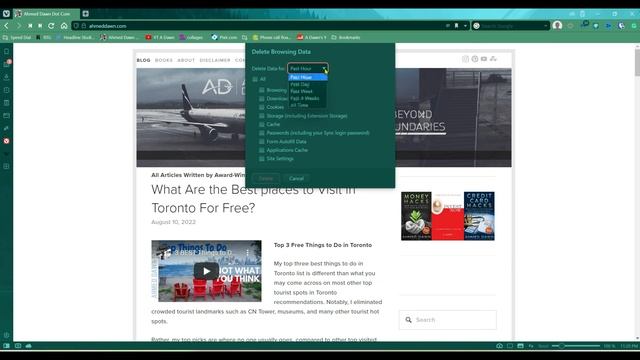640x360 pixels.
Task: Play the Toronto YouTube video
Action: point(206,271)
